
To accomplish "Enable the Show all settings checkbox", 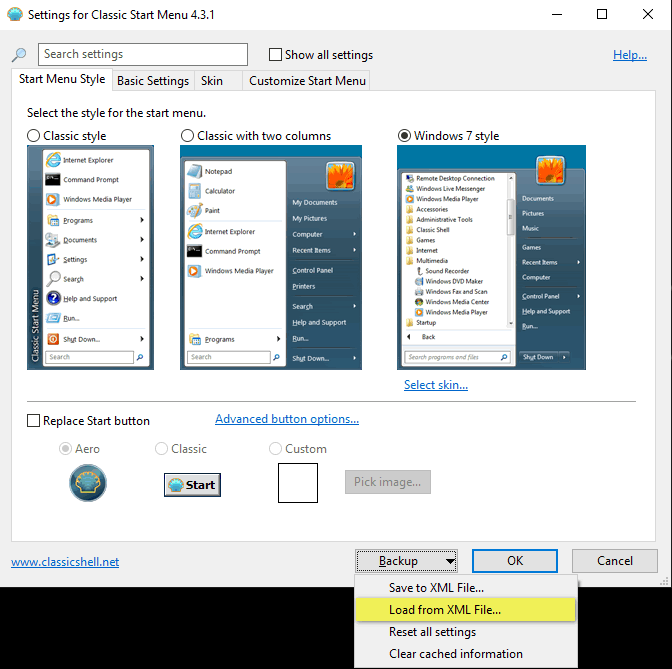I will click(275, 54).
